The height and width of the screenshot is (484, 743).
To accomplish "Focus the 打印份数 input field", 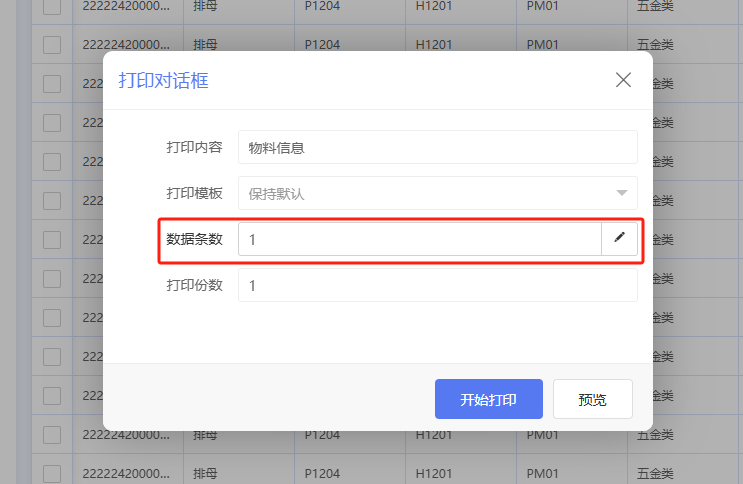I will click(x=437, y=285).
